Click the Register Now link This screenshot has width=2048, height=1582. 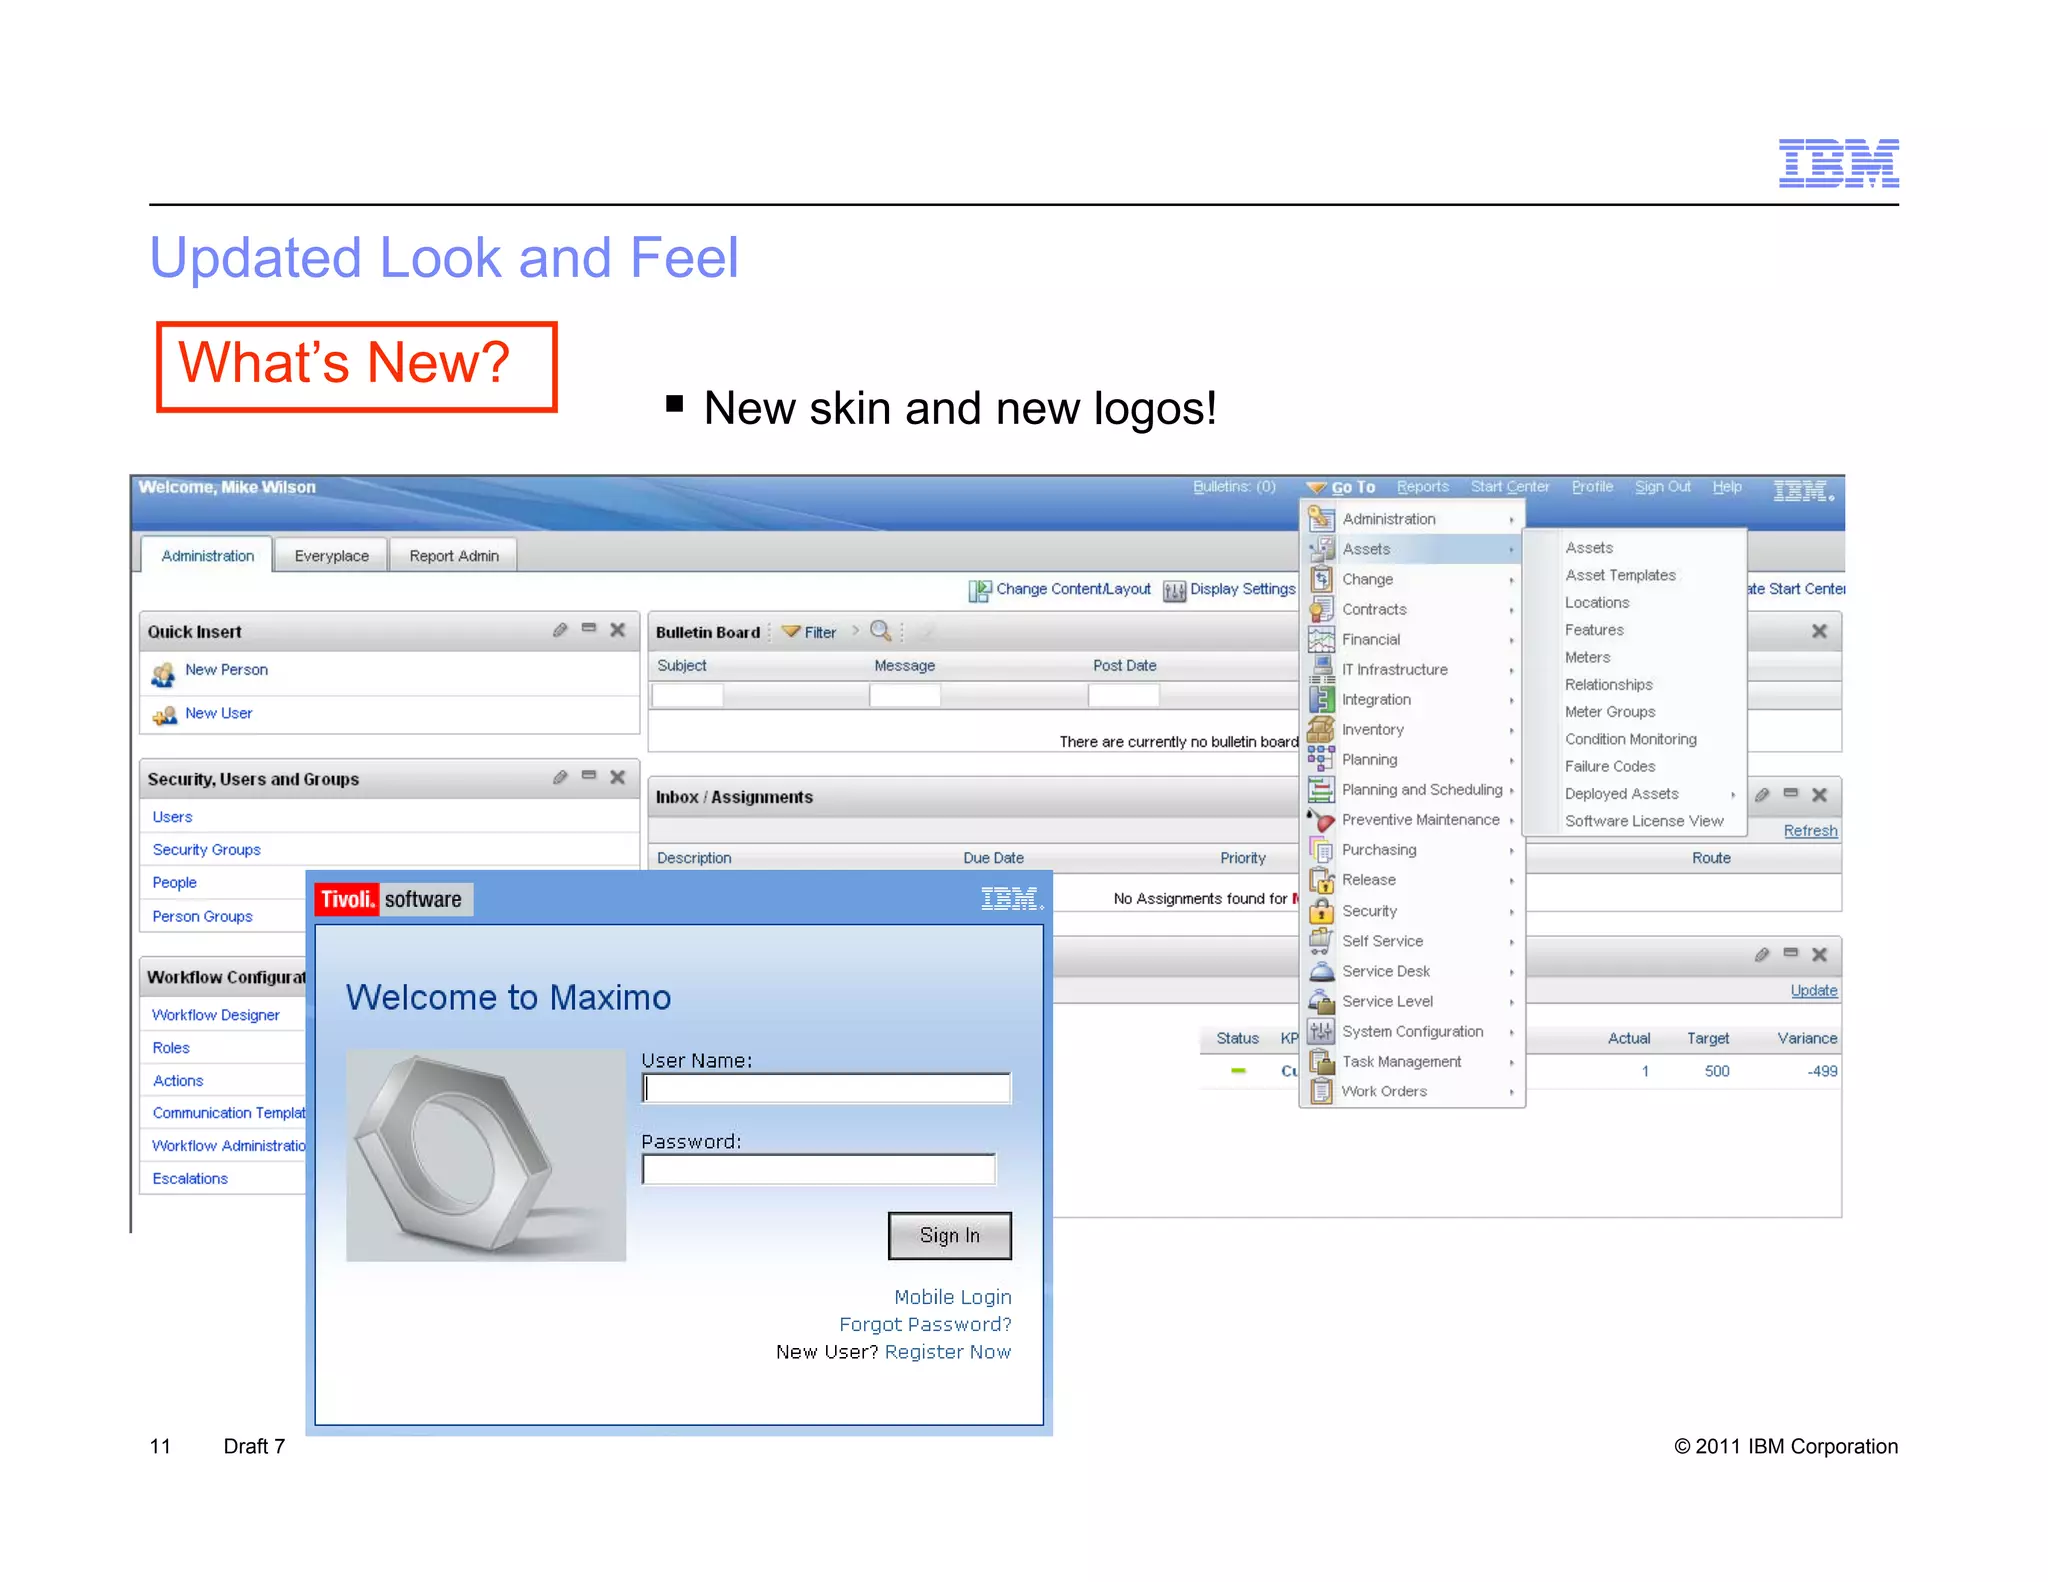click(x=948, y=1352)
